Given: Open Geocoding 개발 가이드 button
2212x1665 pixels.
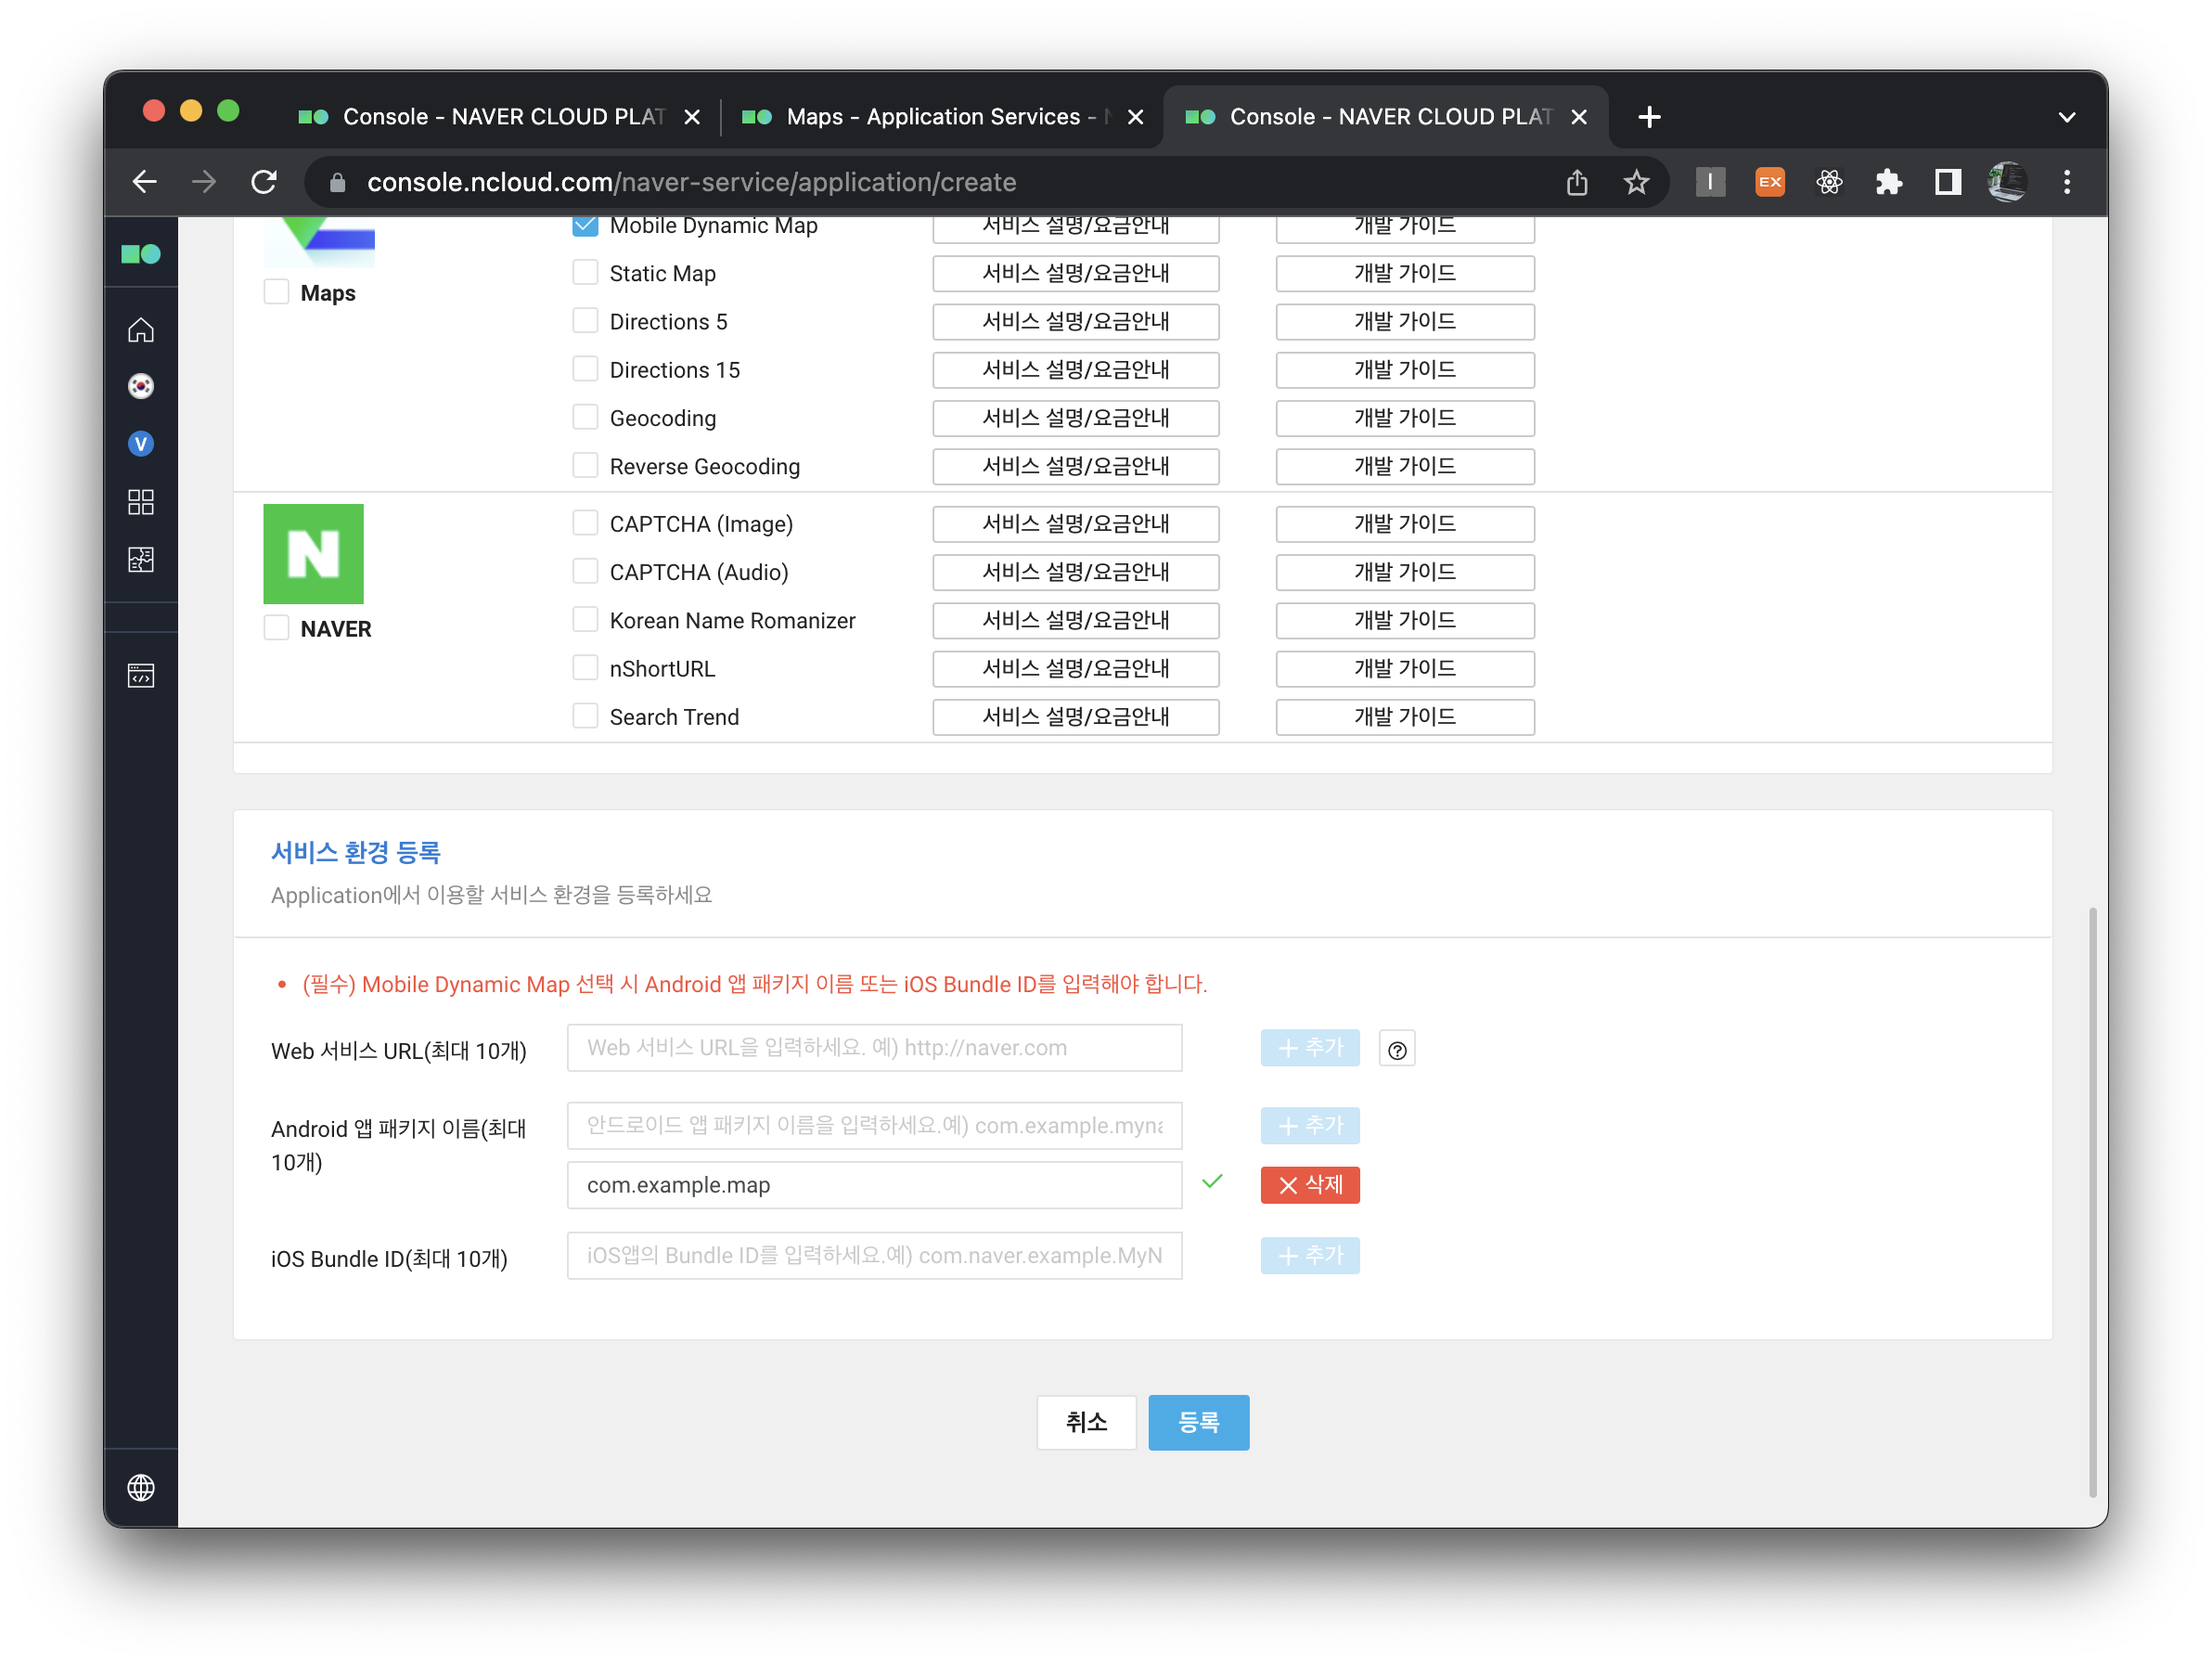Looking at the screenshot, I should 1405,418.
